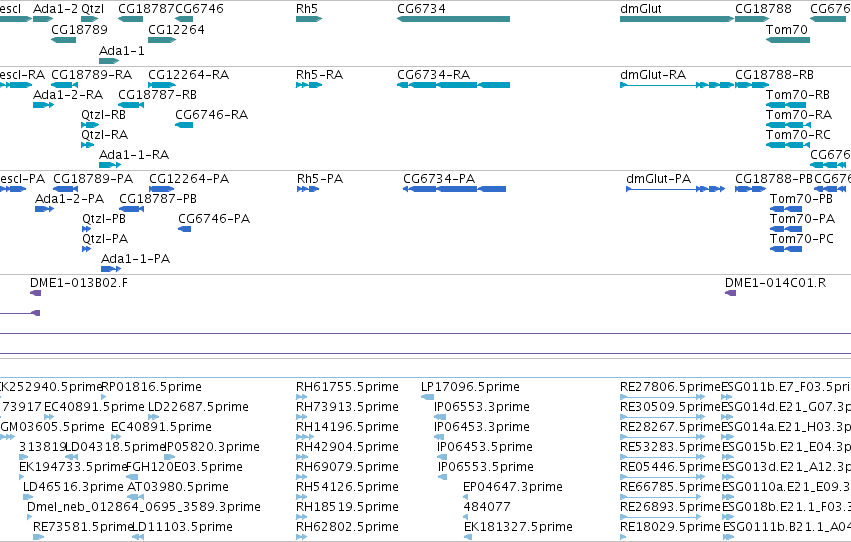Click transcript Tom70-RA
Screen dimensions: 851x542
[788, 125]
